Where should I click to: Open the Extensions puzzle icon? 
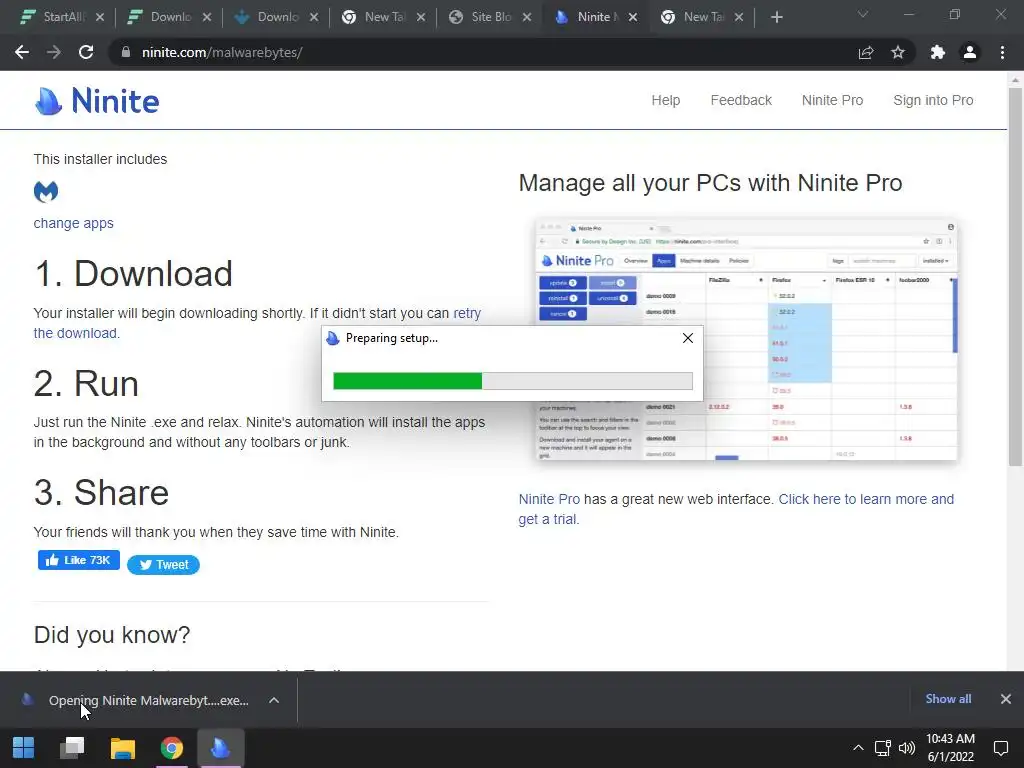pyautogui.click(x=938, y=52)
